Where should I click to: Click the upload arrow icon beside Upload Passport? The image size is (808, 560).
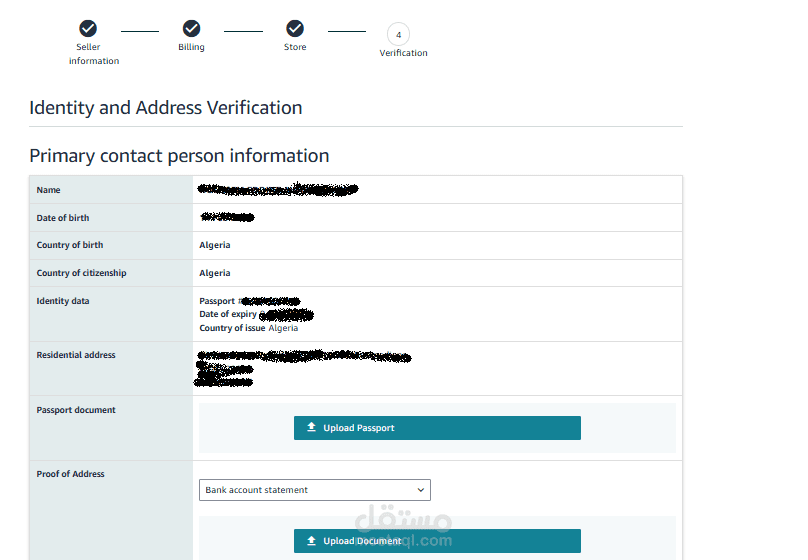(312, 428)
